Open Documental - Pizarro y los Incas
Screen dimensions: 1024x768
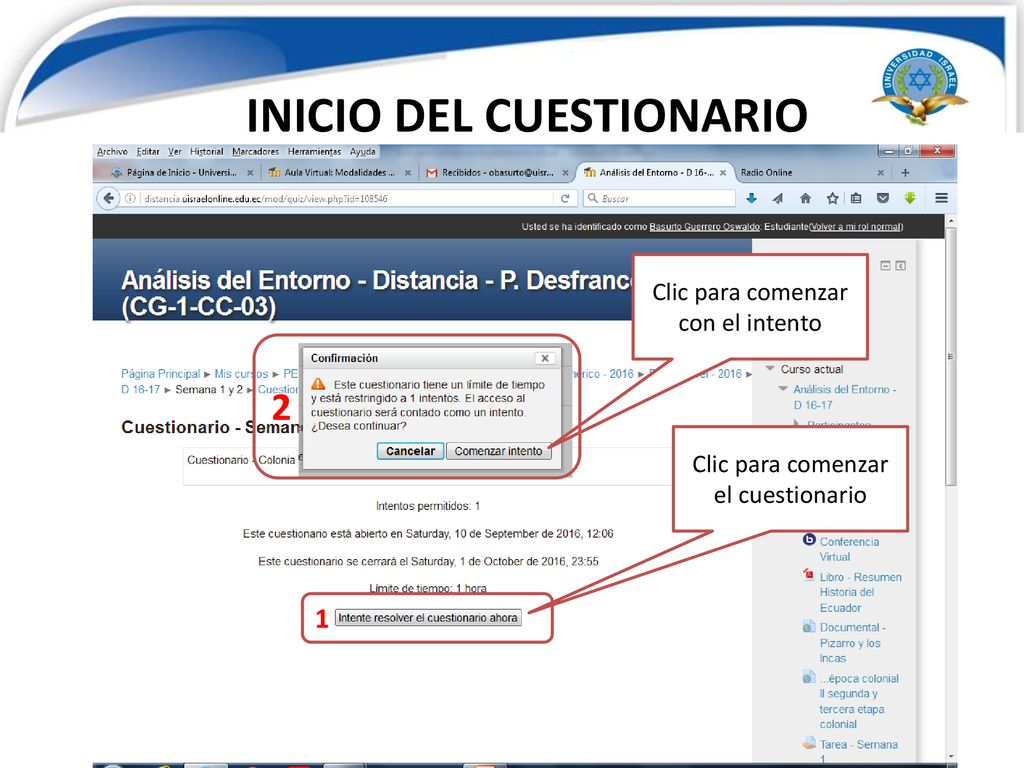tap(853, 643)
